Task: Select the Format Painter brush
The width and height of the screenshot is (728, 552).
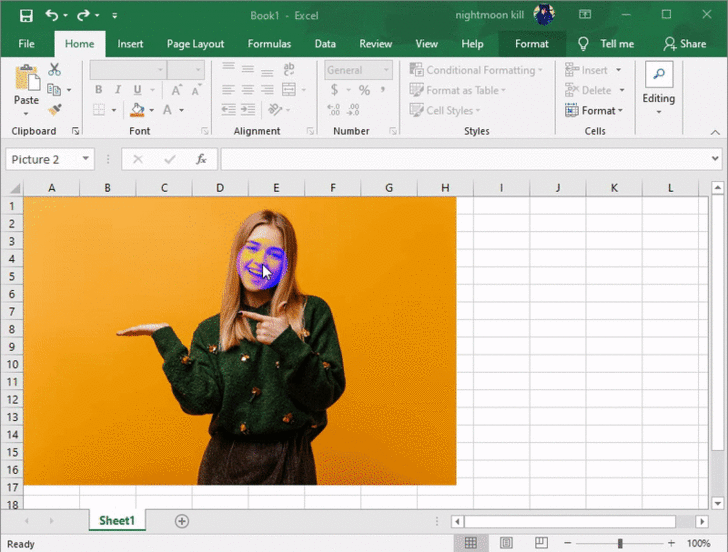Action: coord(54,110)
